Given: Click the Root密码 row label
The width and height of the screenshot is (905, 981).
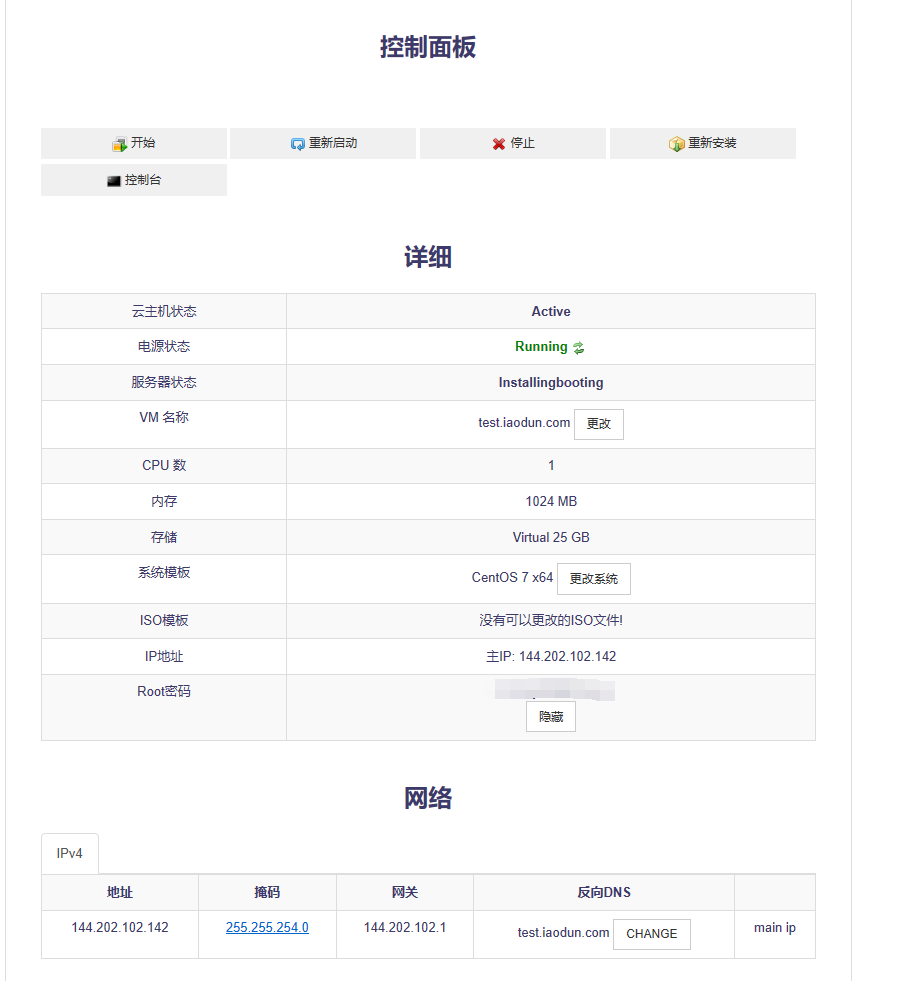Looking at the screenshot, I should (x=164, y=691).
